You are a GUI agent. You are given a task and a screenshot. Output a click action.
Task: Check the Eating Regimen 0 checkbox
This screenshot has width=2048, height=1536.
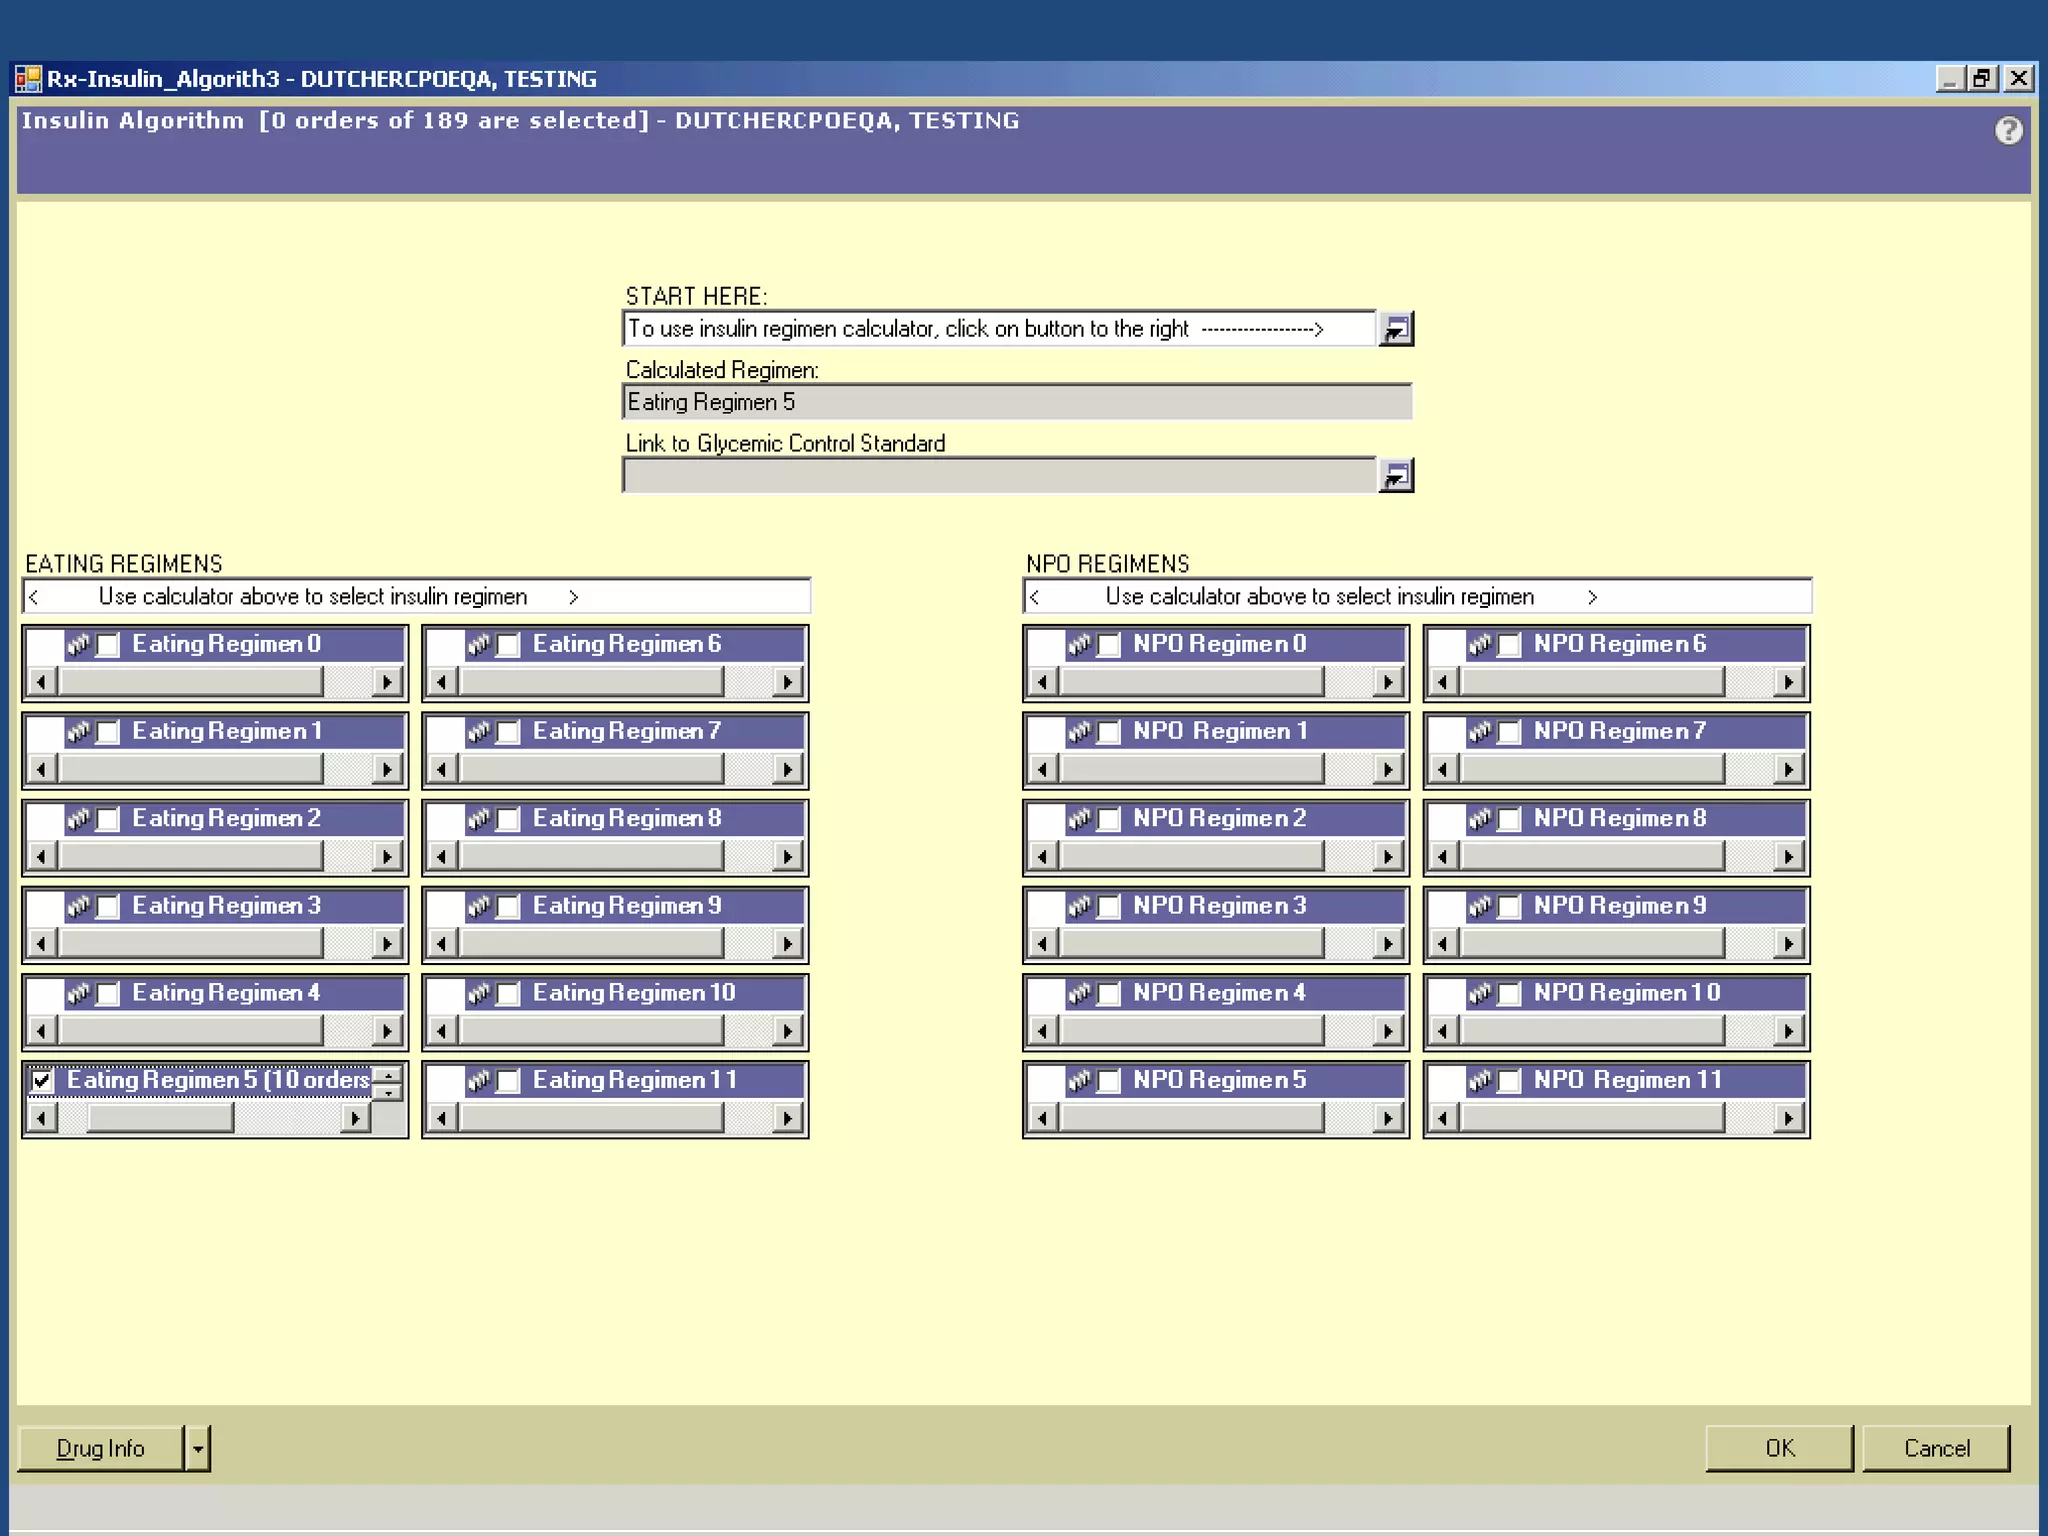click(x=108, y=645)
